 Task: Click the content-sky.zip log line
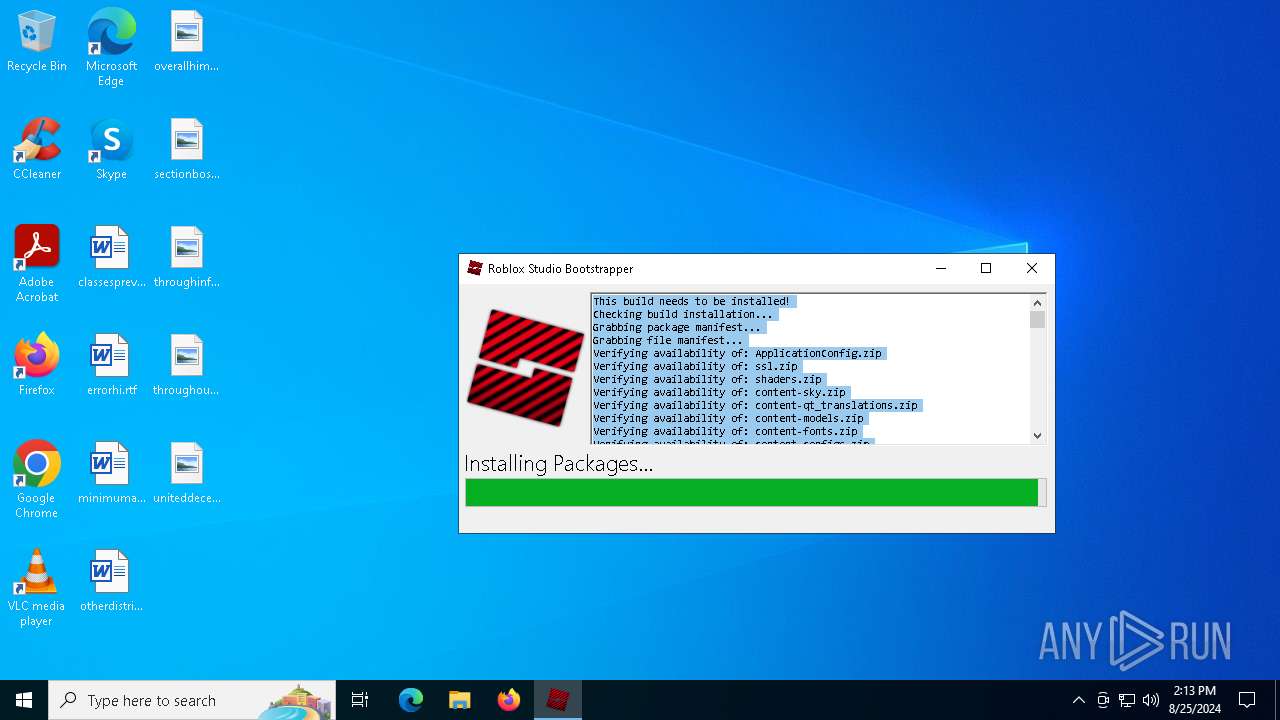pyautogui.click(x=719, y=392)
